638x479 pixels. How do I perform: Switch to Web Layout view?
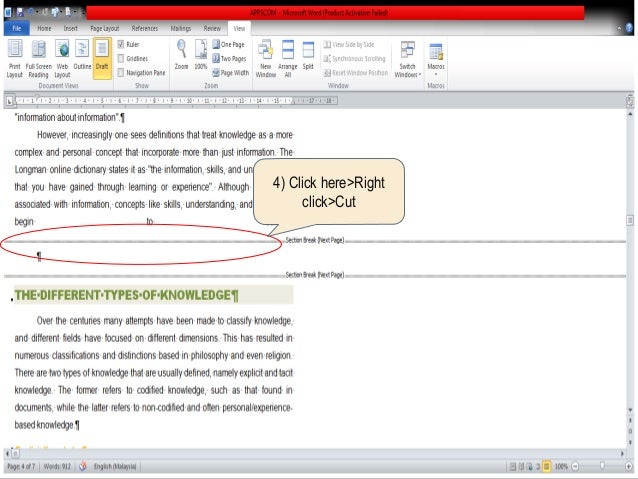pyautogui.click(x=62, y=59)
